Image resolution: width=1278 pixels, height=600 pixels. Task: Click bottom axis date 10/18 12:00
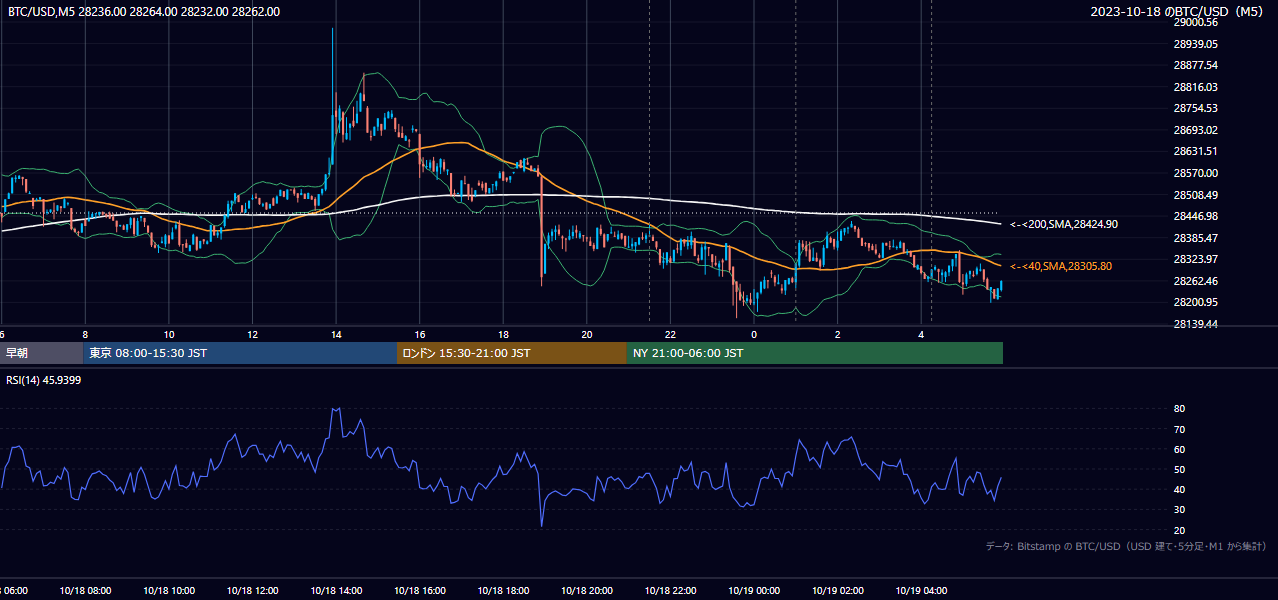pos(252,590)
